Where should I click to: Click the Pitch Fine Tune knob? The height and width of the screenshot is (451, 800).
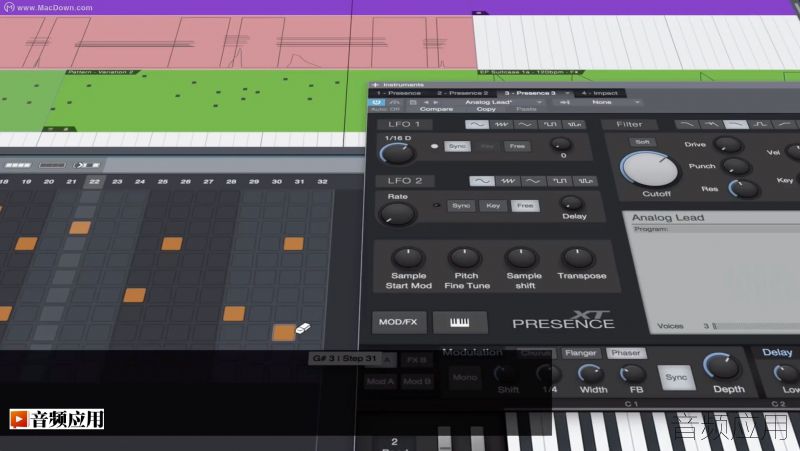coord(465,258)
